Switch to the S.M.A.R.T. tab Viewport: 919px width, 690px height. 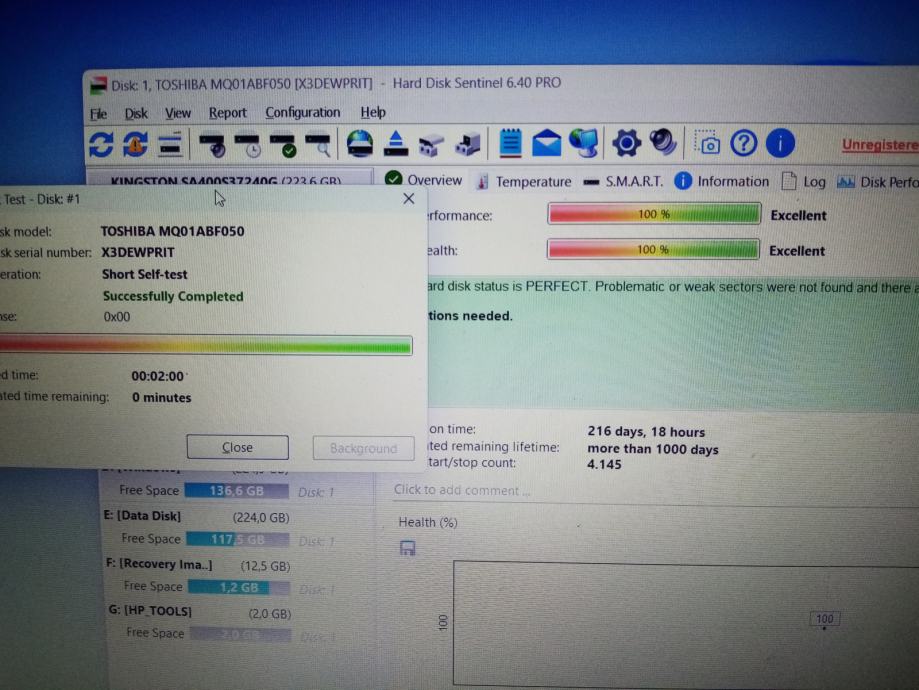[623, 182]
